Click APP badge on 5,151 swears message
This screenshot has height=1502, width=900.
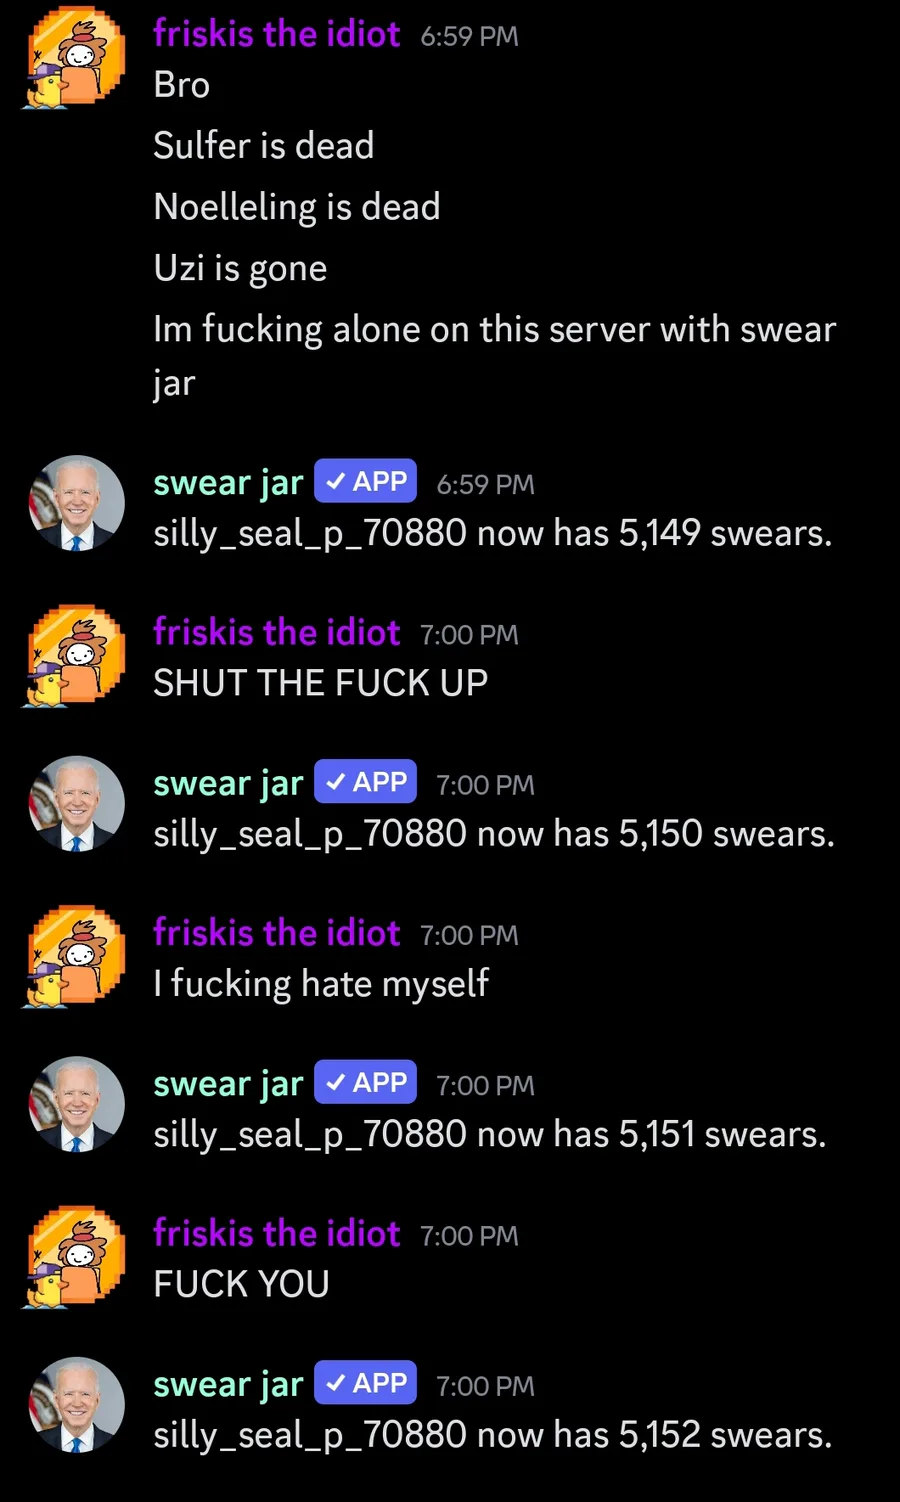(x=366, y=1082)
